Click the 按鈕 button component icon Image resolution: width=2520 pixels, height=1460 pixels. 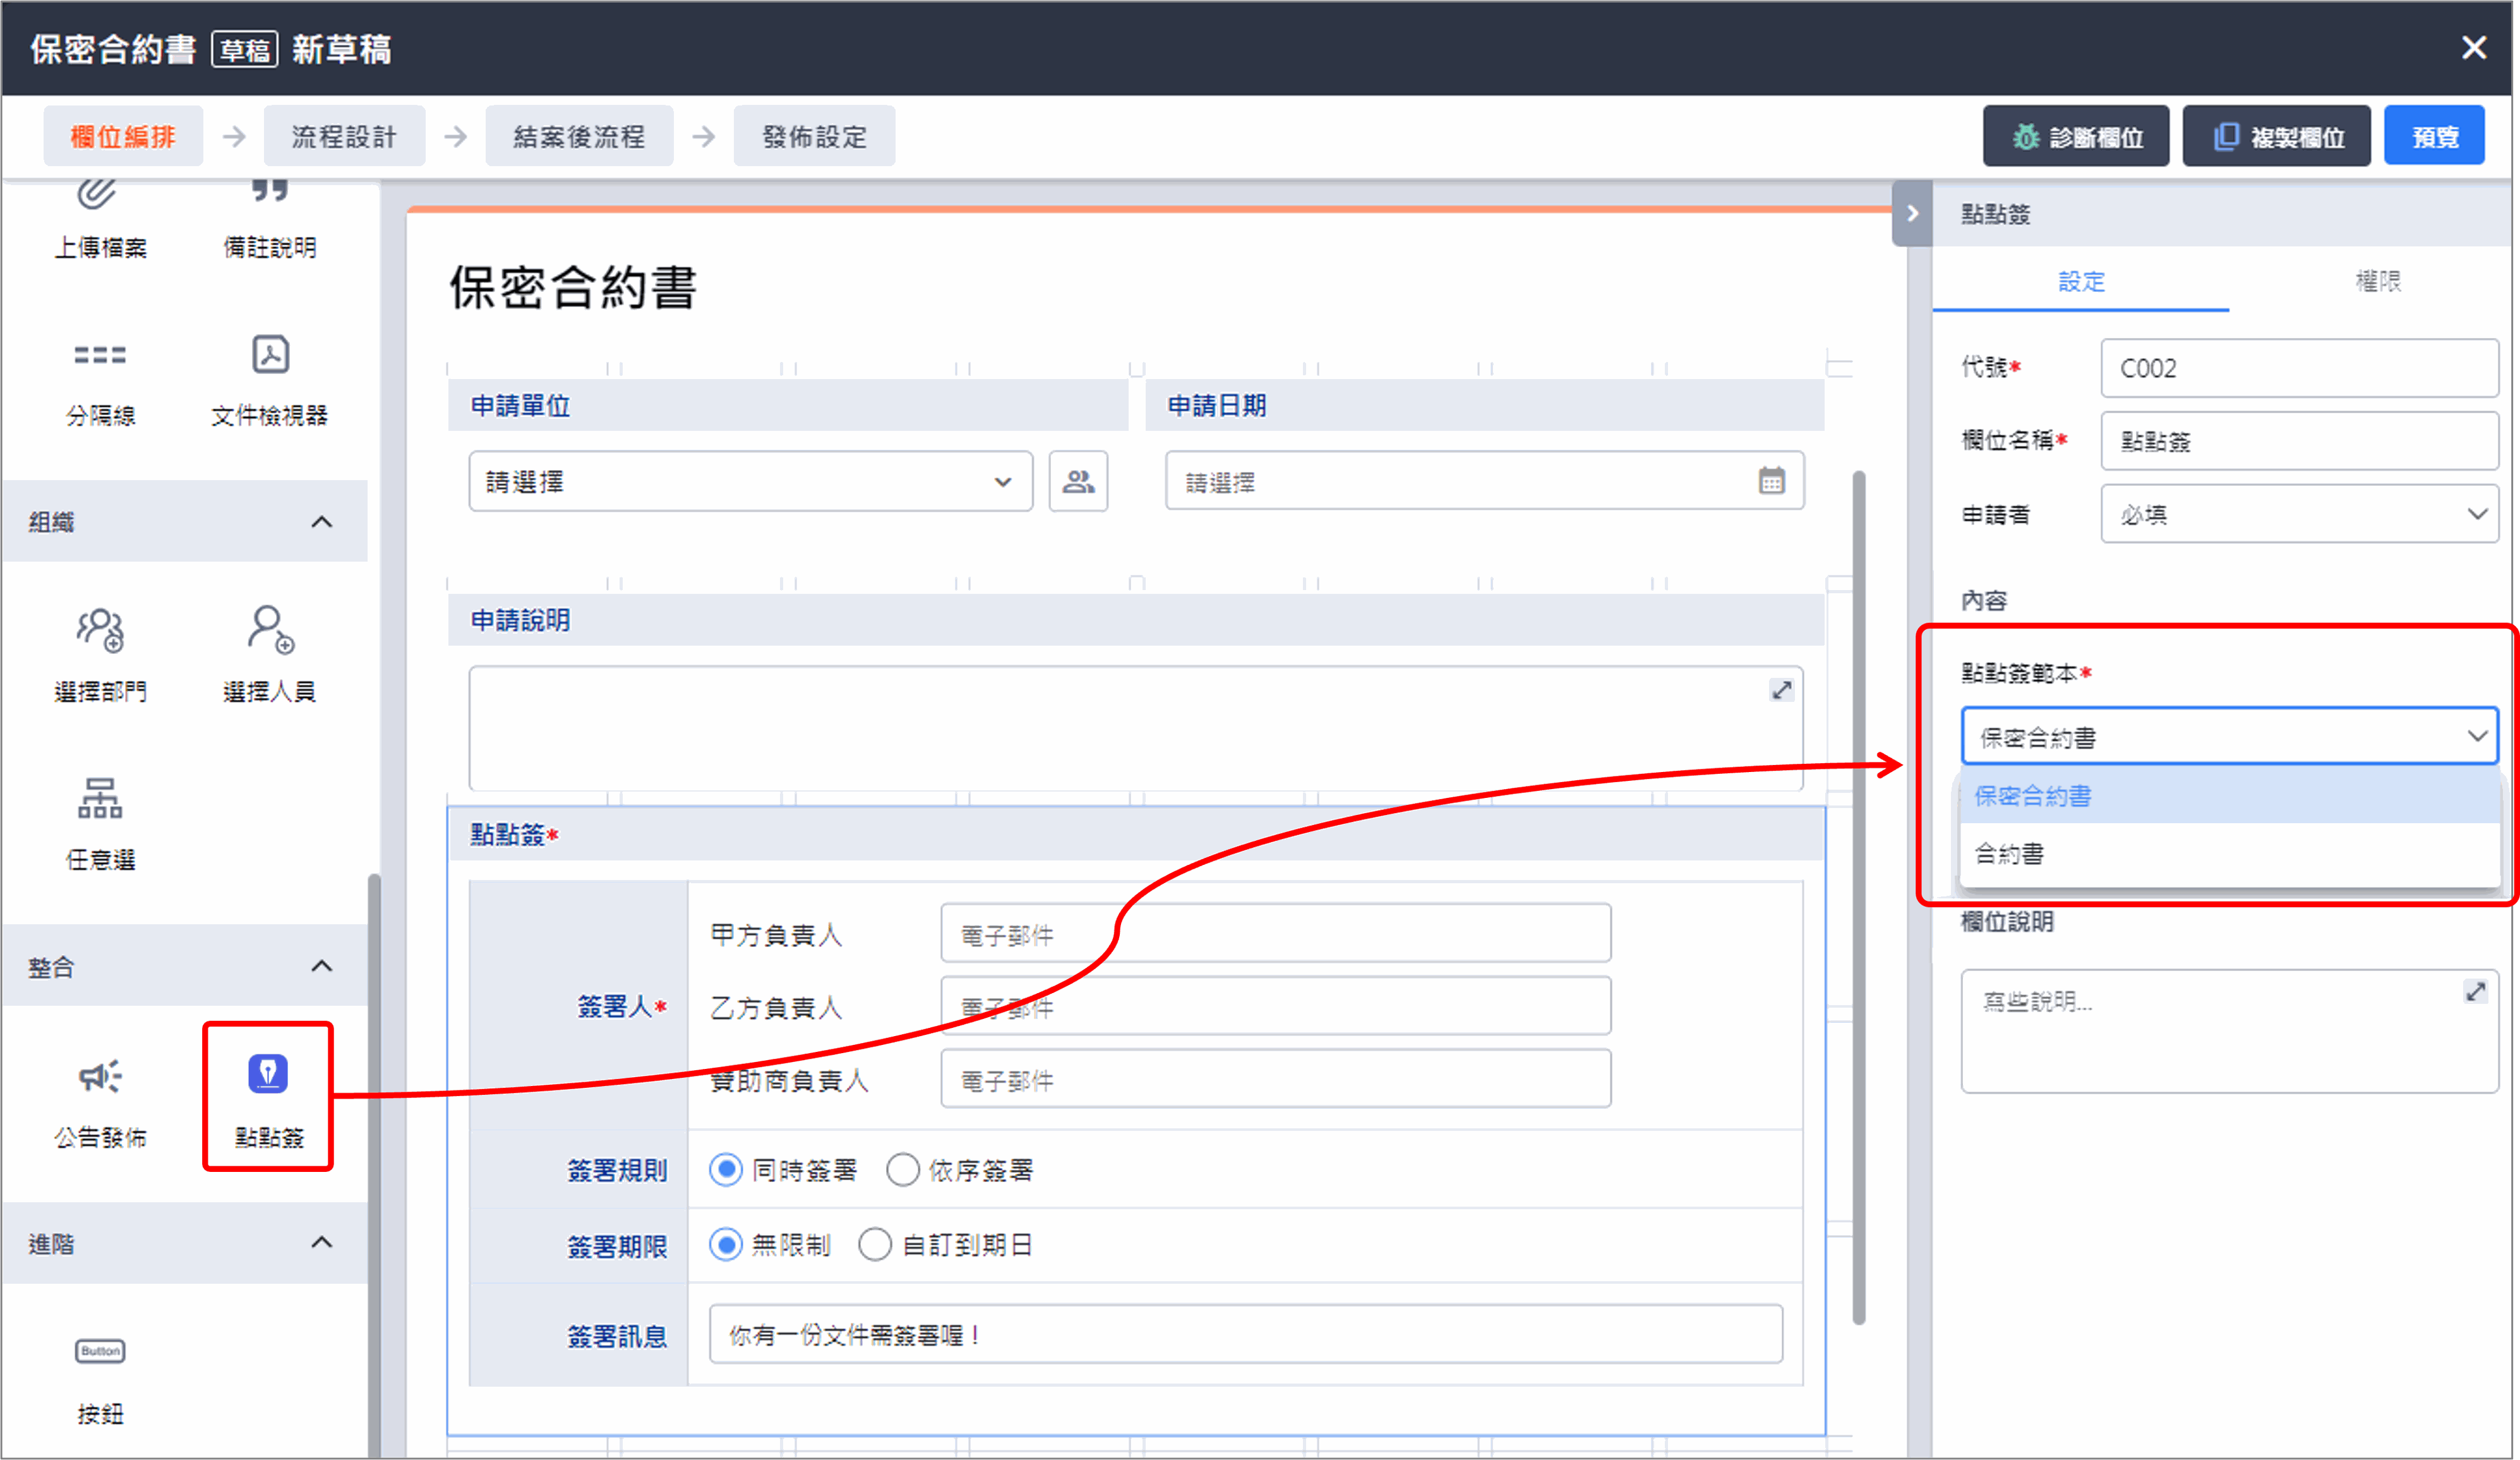(100, 1351)
